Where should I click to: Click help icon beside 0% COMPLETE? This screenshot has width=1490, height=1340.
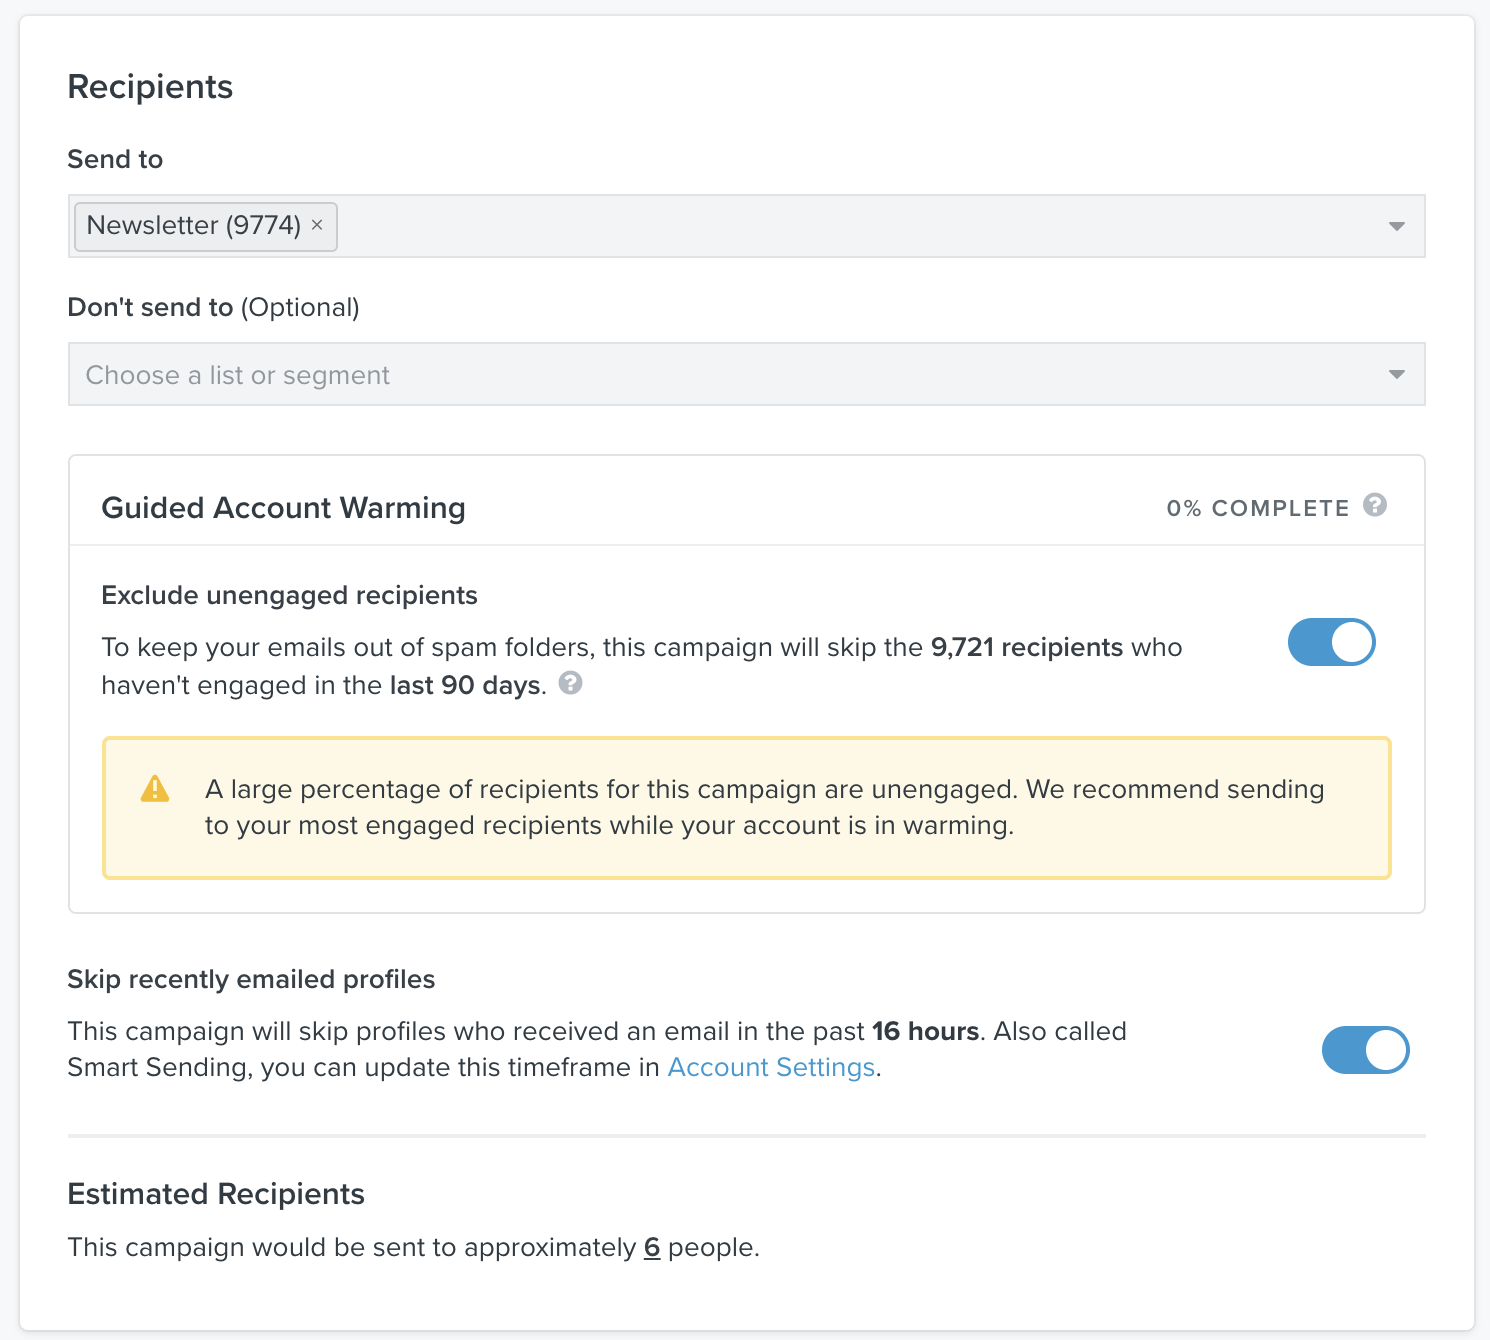[x=1375, y=505]
